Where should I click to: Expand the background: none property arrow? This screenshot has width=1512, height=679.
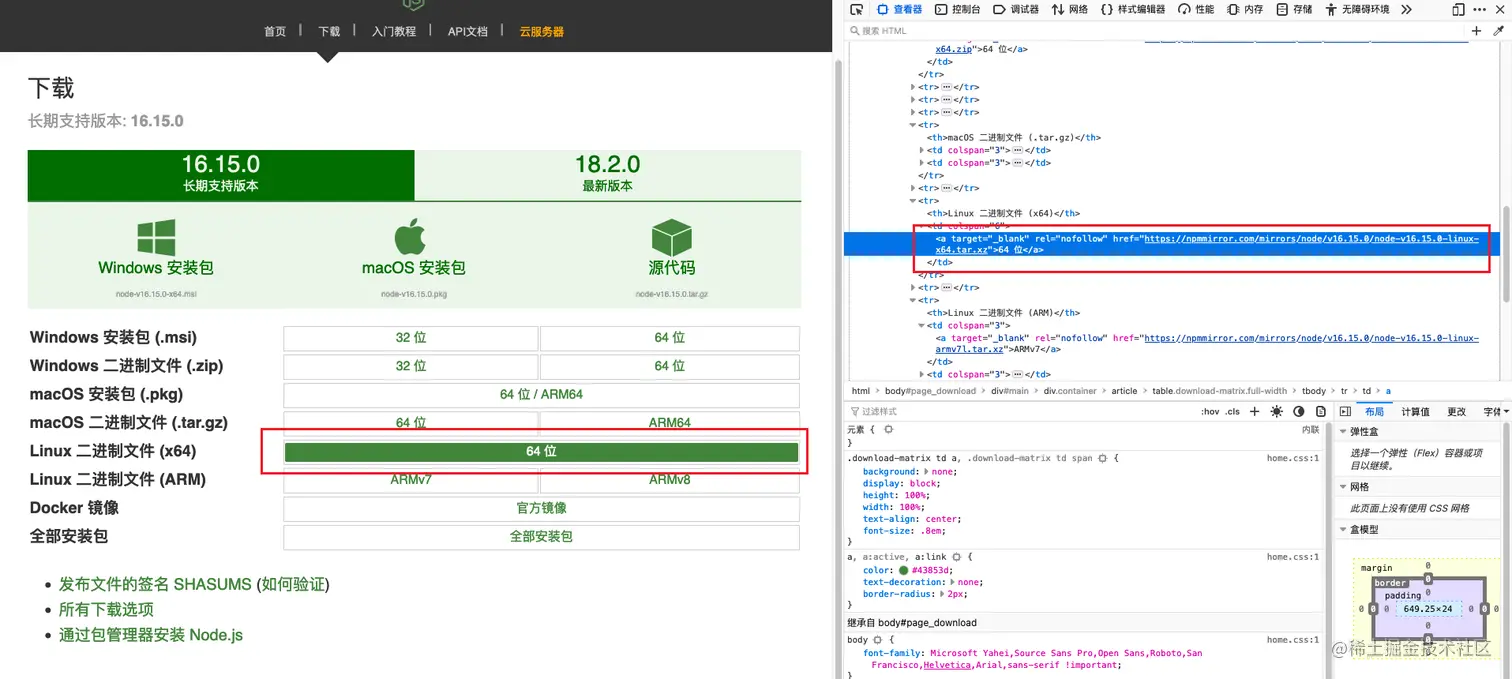pos(925,471)
